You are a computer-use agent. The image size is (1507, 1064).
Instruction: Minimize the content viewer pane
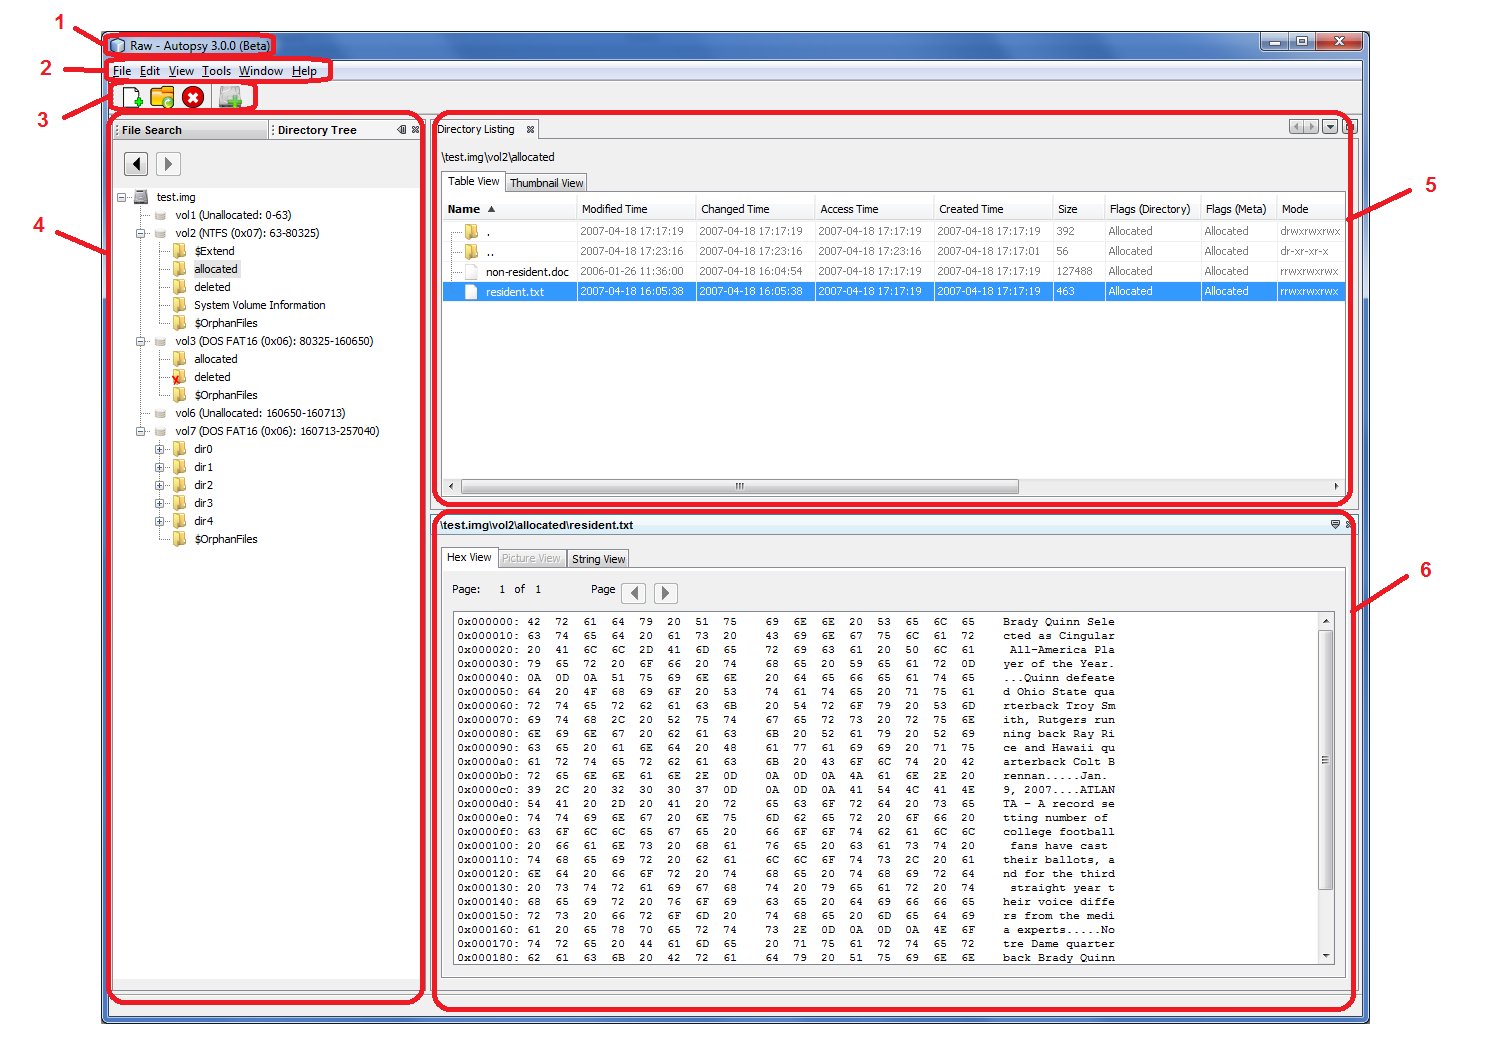1335,525
